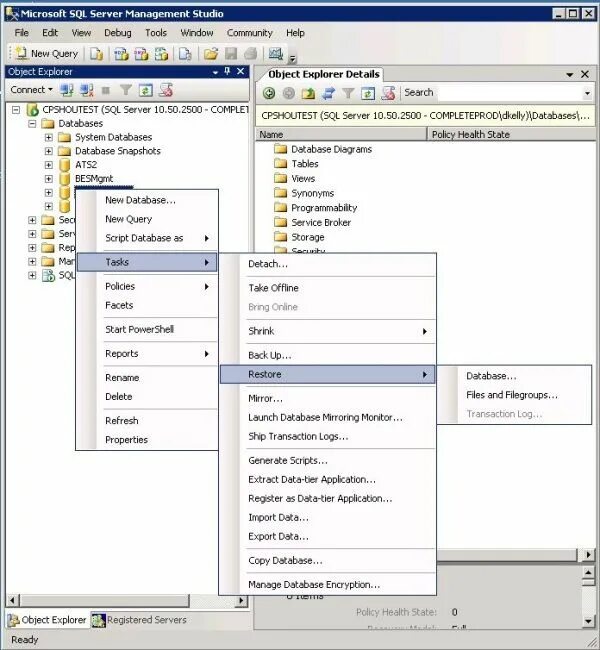Open the main toolbar overflow options arrow
The image size is (600, 650).
pyautogui.click(x=292, y=59)
